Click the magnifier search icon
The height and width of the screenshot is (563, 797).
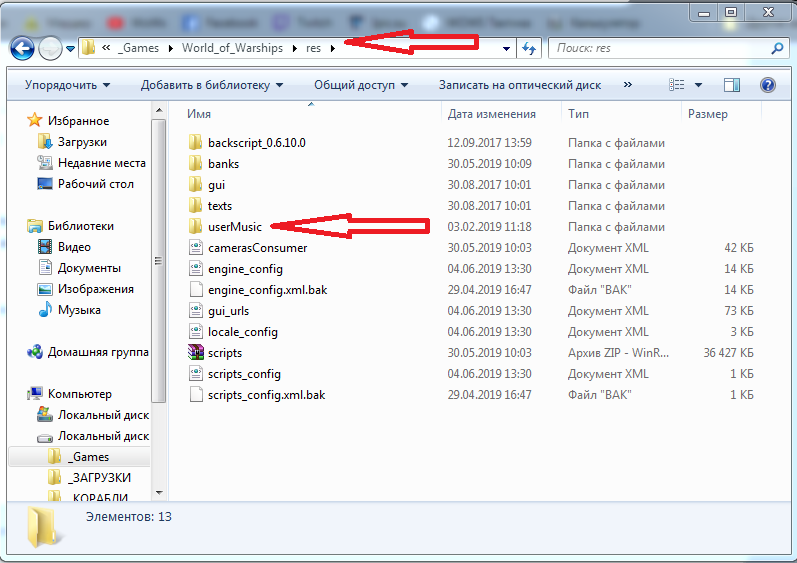pos(777,48)
